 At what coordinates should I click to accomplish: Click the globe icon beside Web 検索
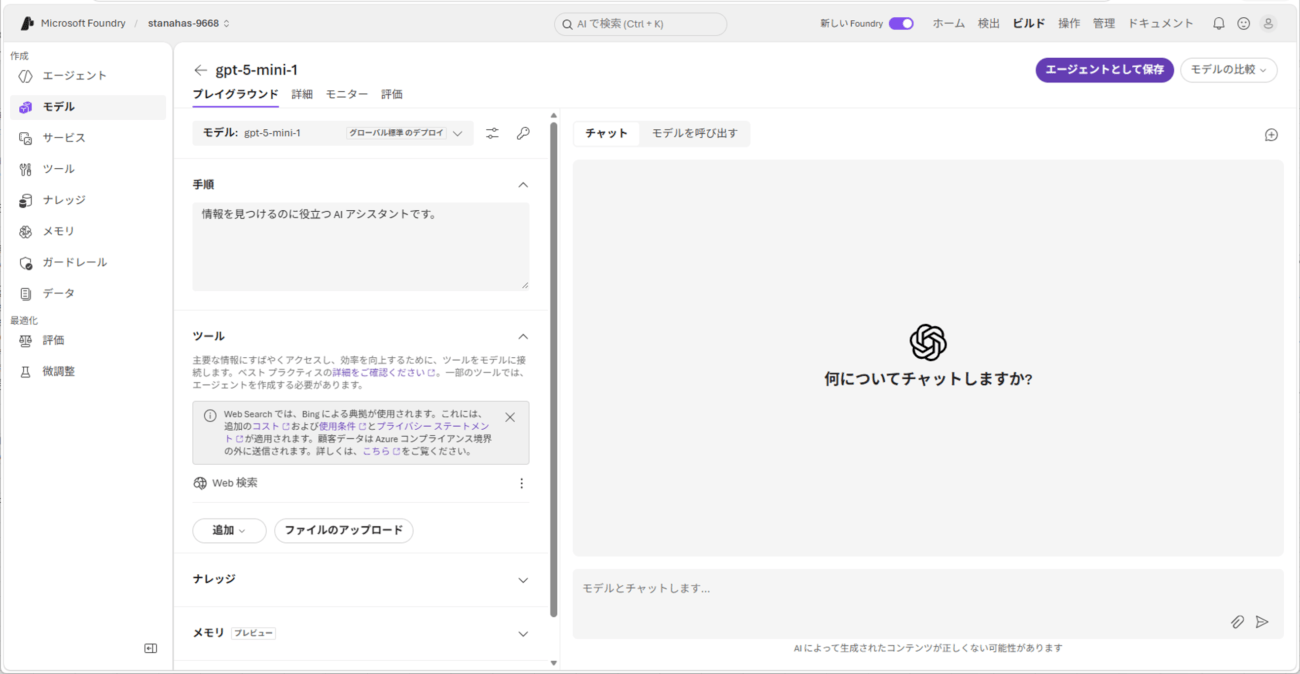click(x=200, y=483)
